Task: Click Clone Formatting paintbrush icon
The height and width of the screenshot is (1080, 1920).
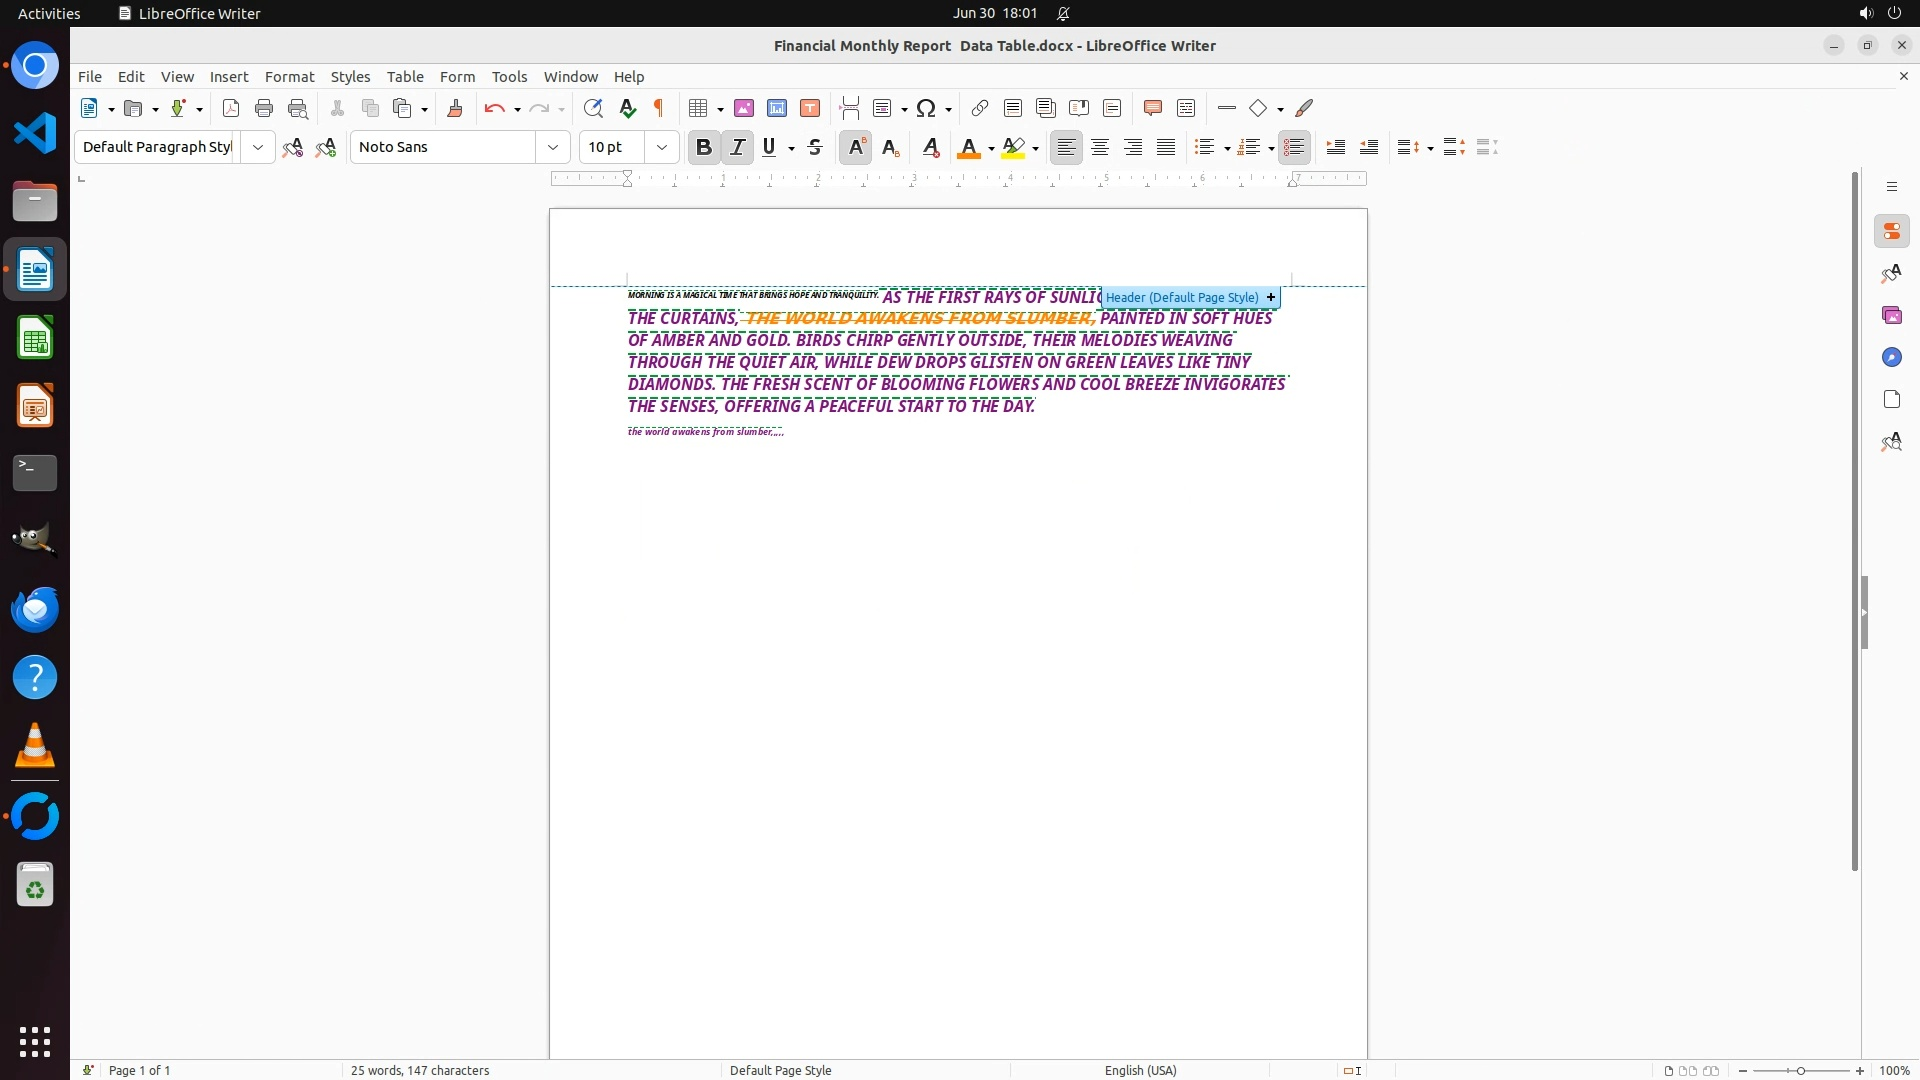Action: tap(454, 108)
